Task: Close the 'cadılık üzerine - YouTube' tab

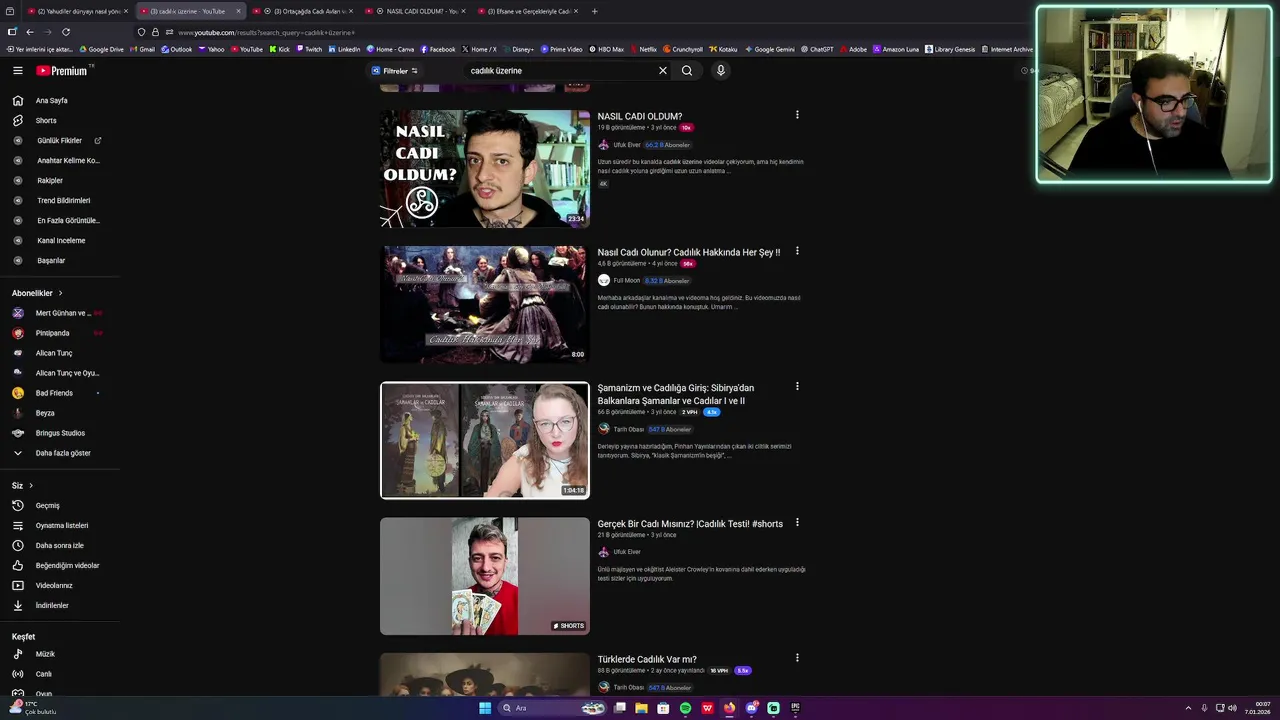Action: 238,11
